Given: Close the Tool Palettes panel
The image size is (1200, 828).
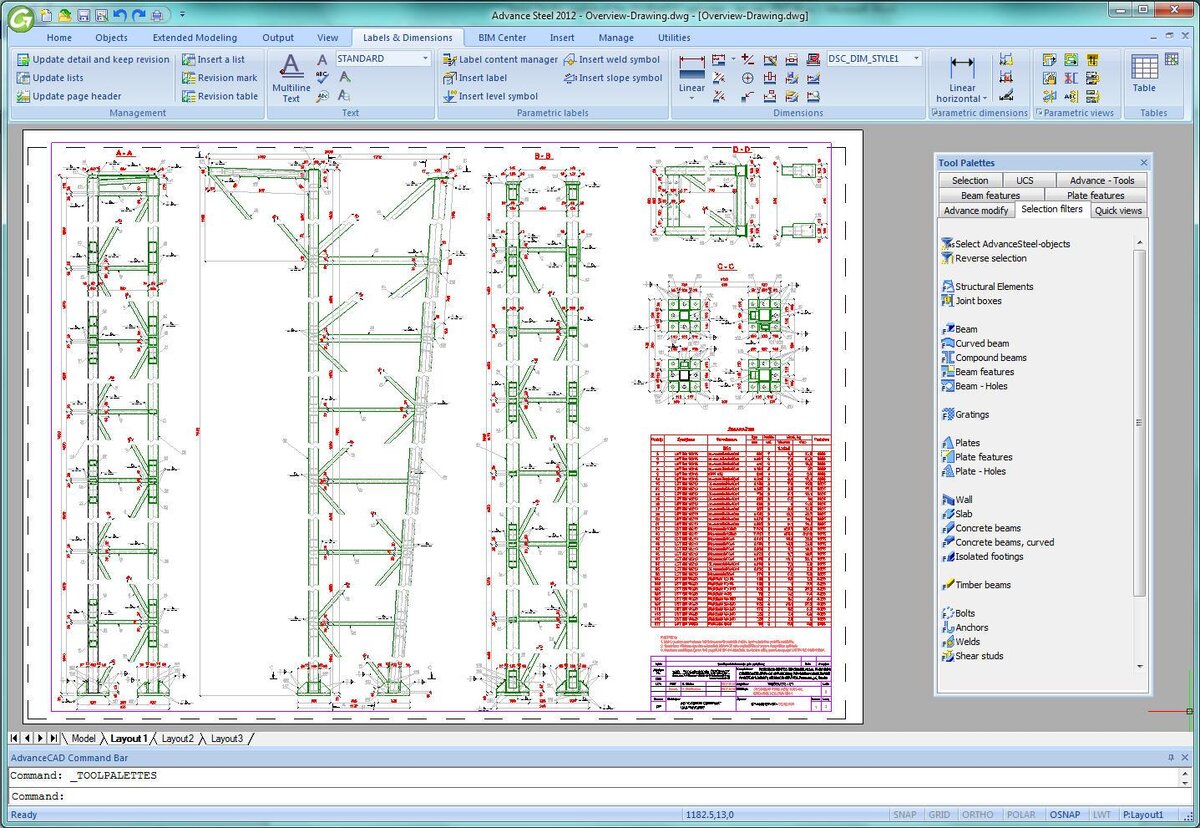Looking at the screenshot, I should [1144, 163].
